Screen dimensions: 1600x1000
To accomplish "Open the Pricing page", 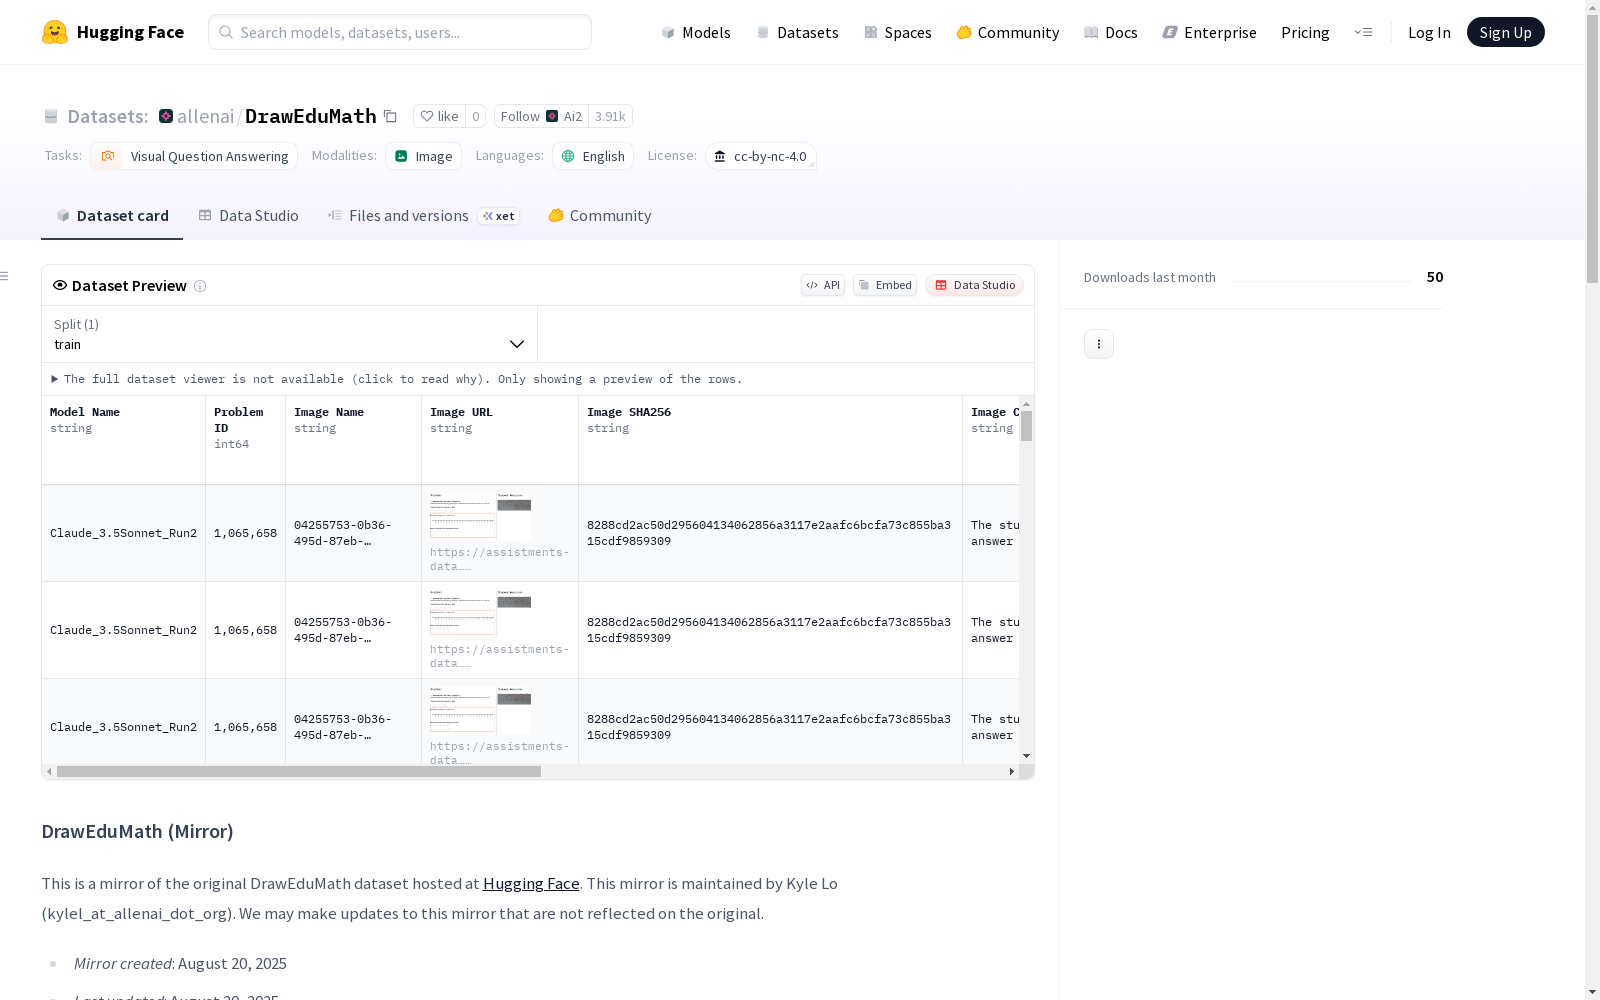I will [x=1305, y=32].
